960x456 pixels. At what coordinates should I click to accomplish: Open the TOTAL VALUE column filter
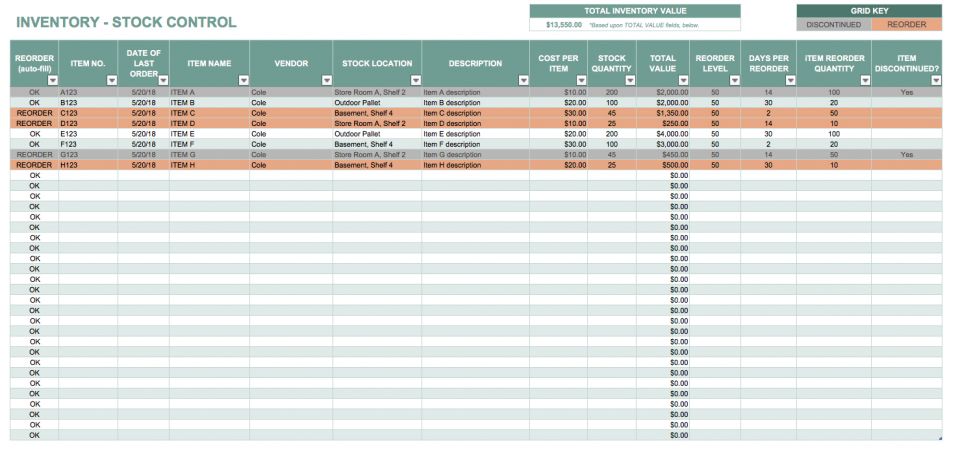tap(685, 81)
